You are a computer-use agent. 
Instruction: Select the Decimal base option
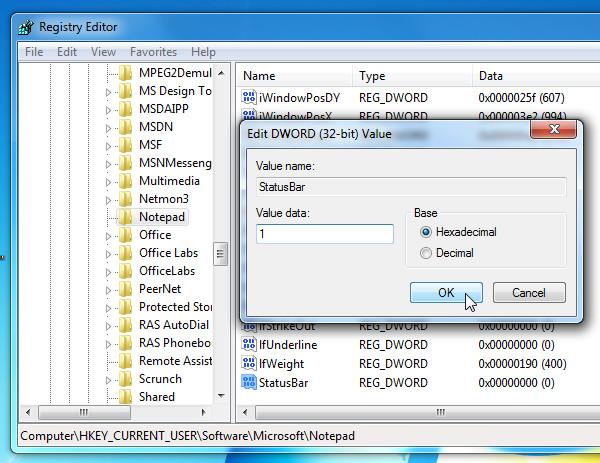(x=426, y=253)
